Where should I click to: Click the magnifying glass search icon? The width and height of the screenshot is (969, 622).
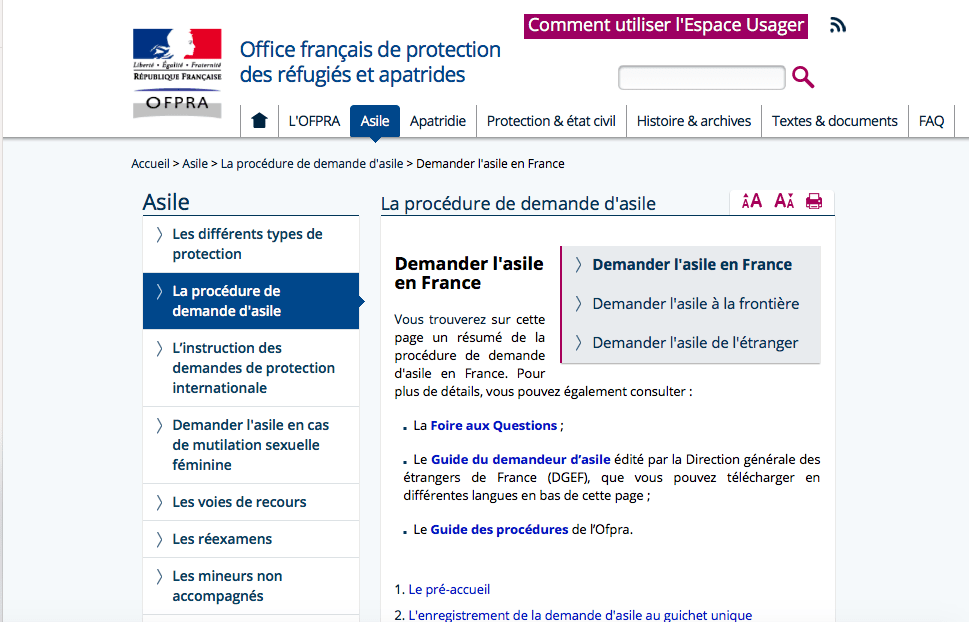(x=802, y=77)
